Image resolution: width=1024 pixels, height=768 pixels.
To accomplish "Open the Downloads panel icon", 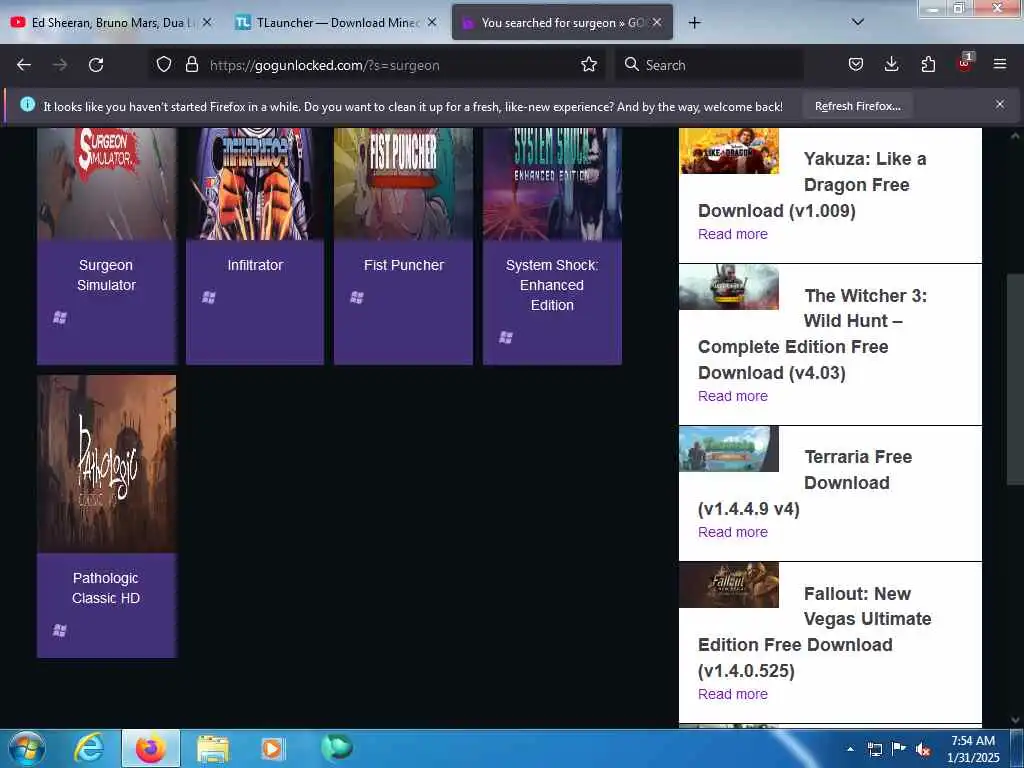I will click(x=891, y=64).
